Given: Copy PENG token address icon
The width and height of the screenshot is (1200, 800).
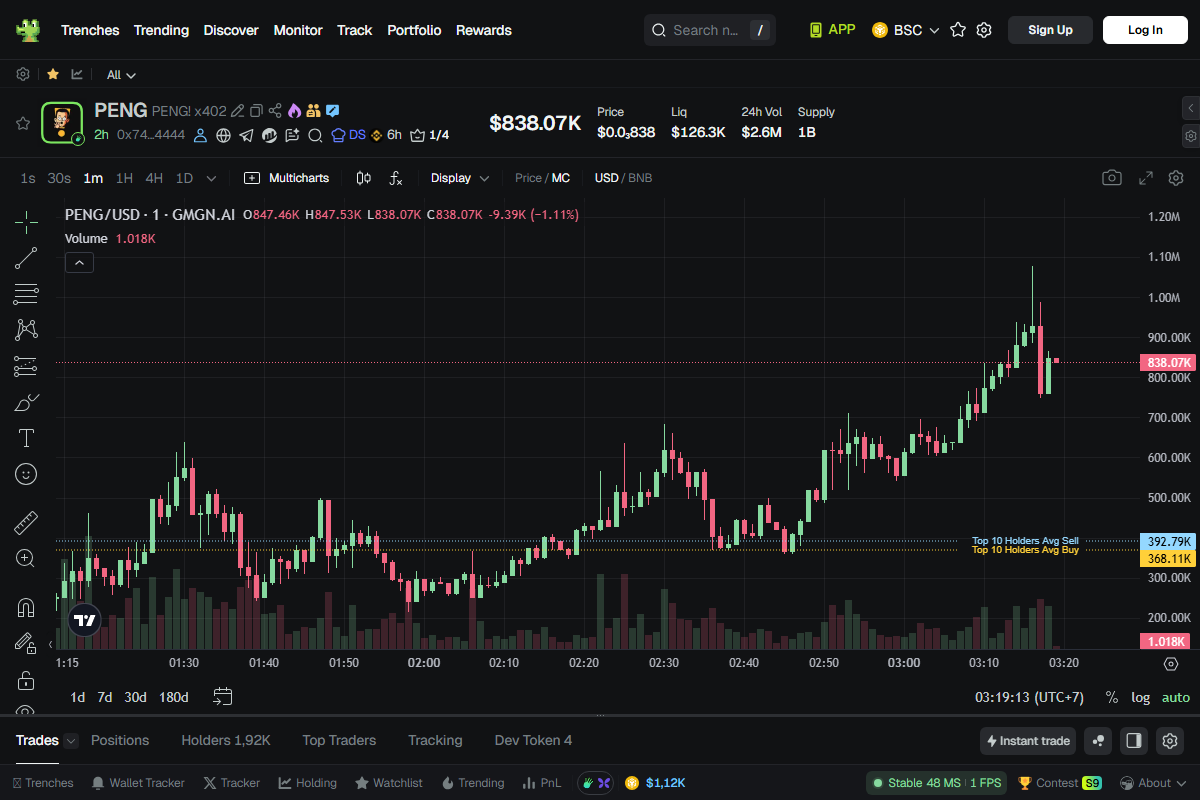Looking at the screenshot, I should click(256, 111).
